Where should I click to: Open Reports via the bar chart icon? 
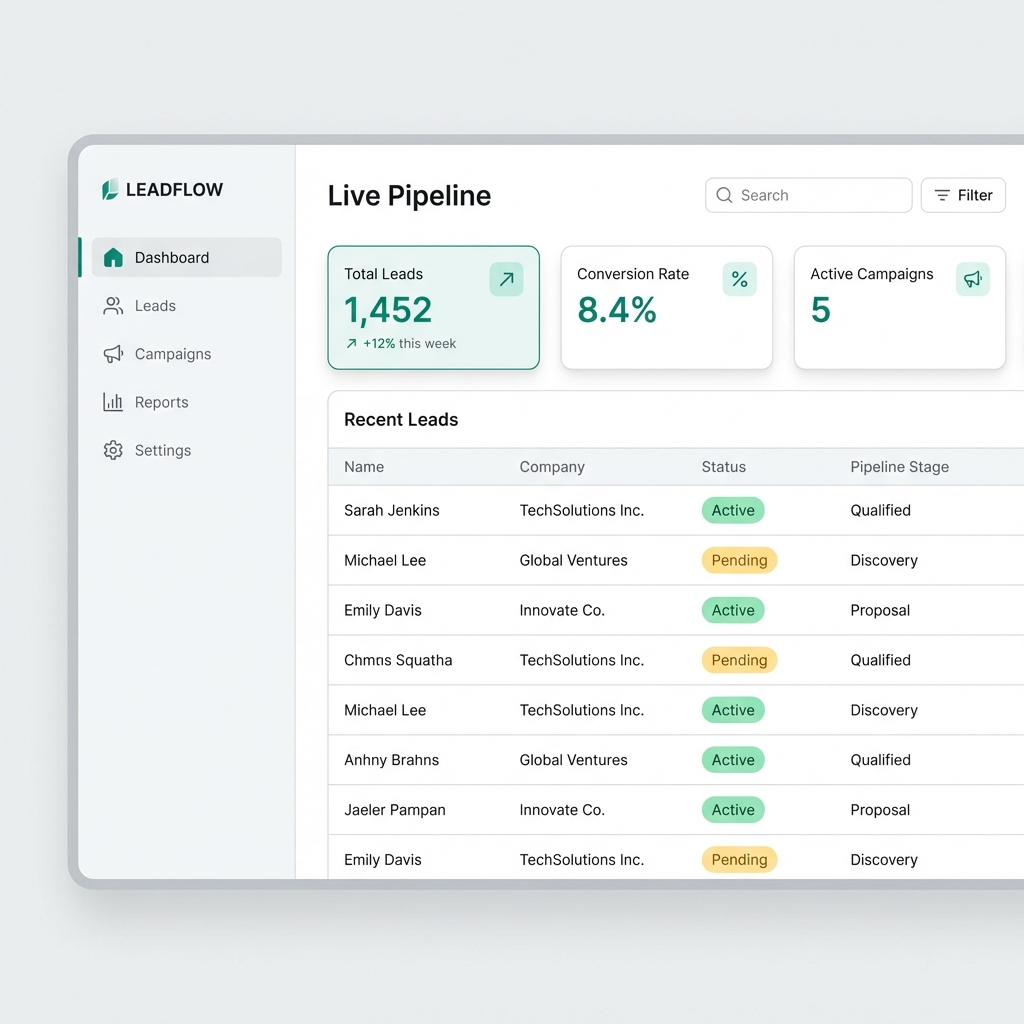113,401
